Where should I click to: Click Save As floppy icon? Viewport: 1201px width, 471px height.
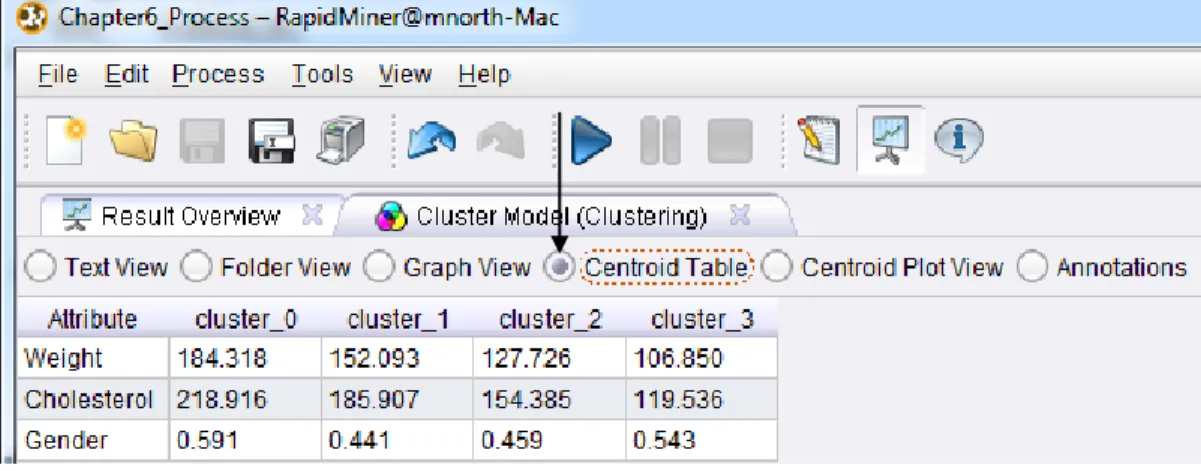pyautogui.click(x=272, y=140)
